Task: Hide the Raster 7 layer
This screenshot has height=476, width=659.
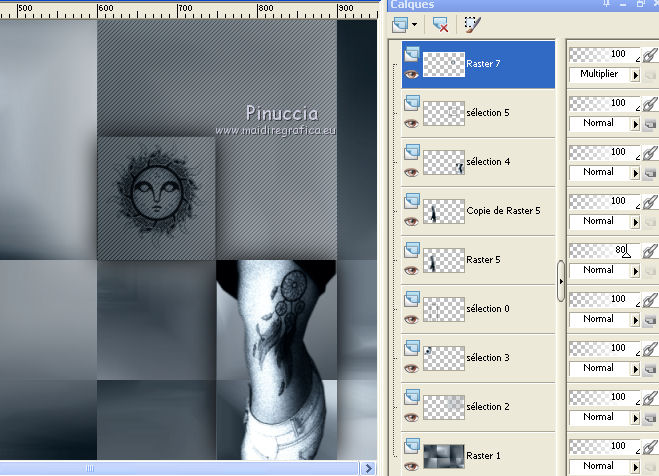Action: coord(411,74)
